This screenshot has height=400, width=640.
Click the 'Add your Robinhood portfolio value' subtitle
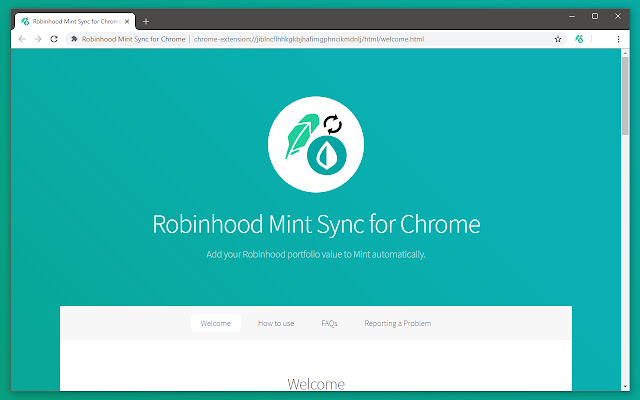click(316, 254)
